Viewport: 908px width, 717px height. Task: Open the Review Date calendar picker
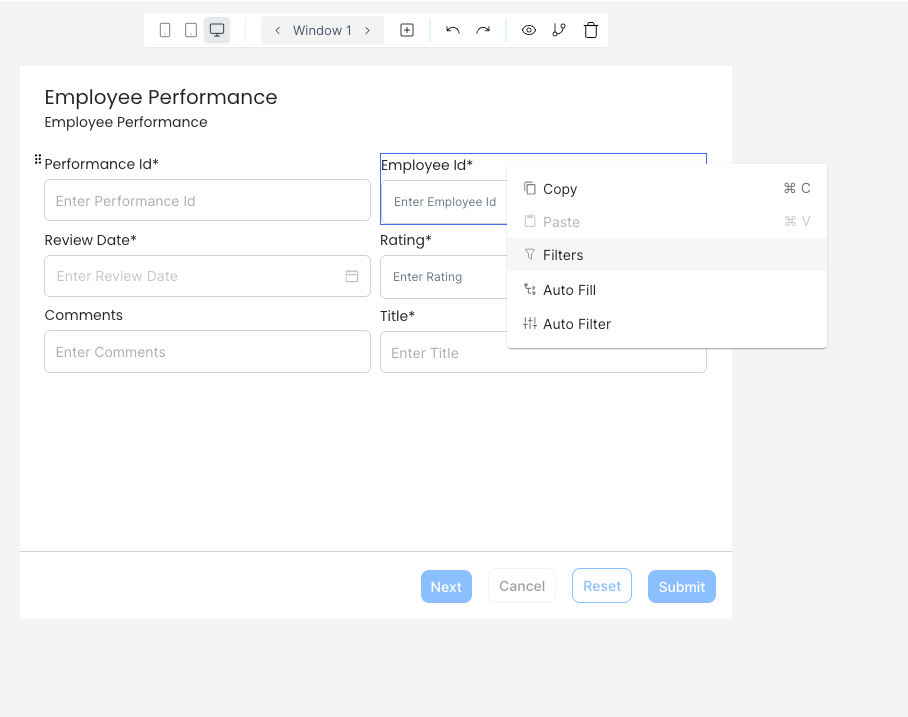(351, 277)
